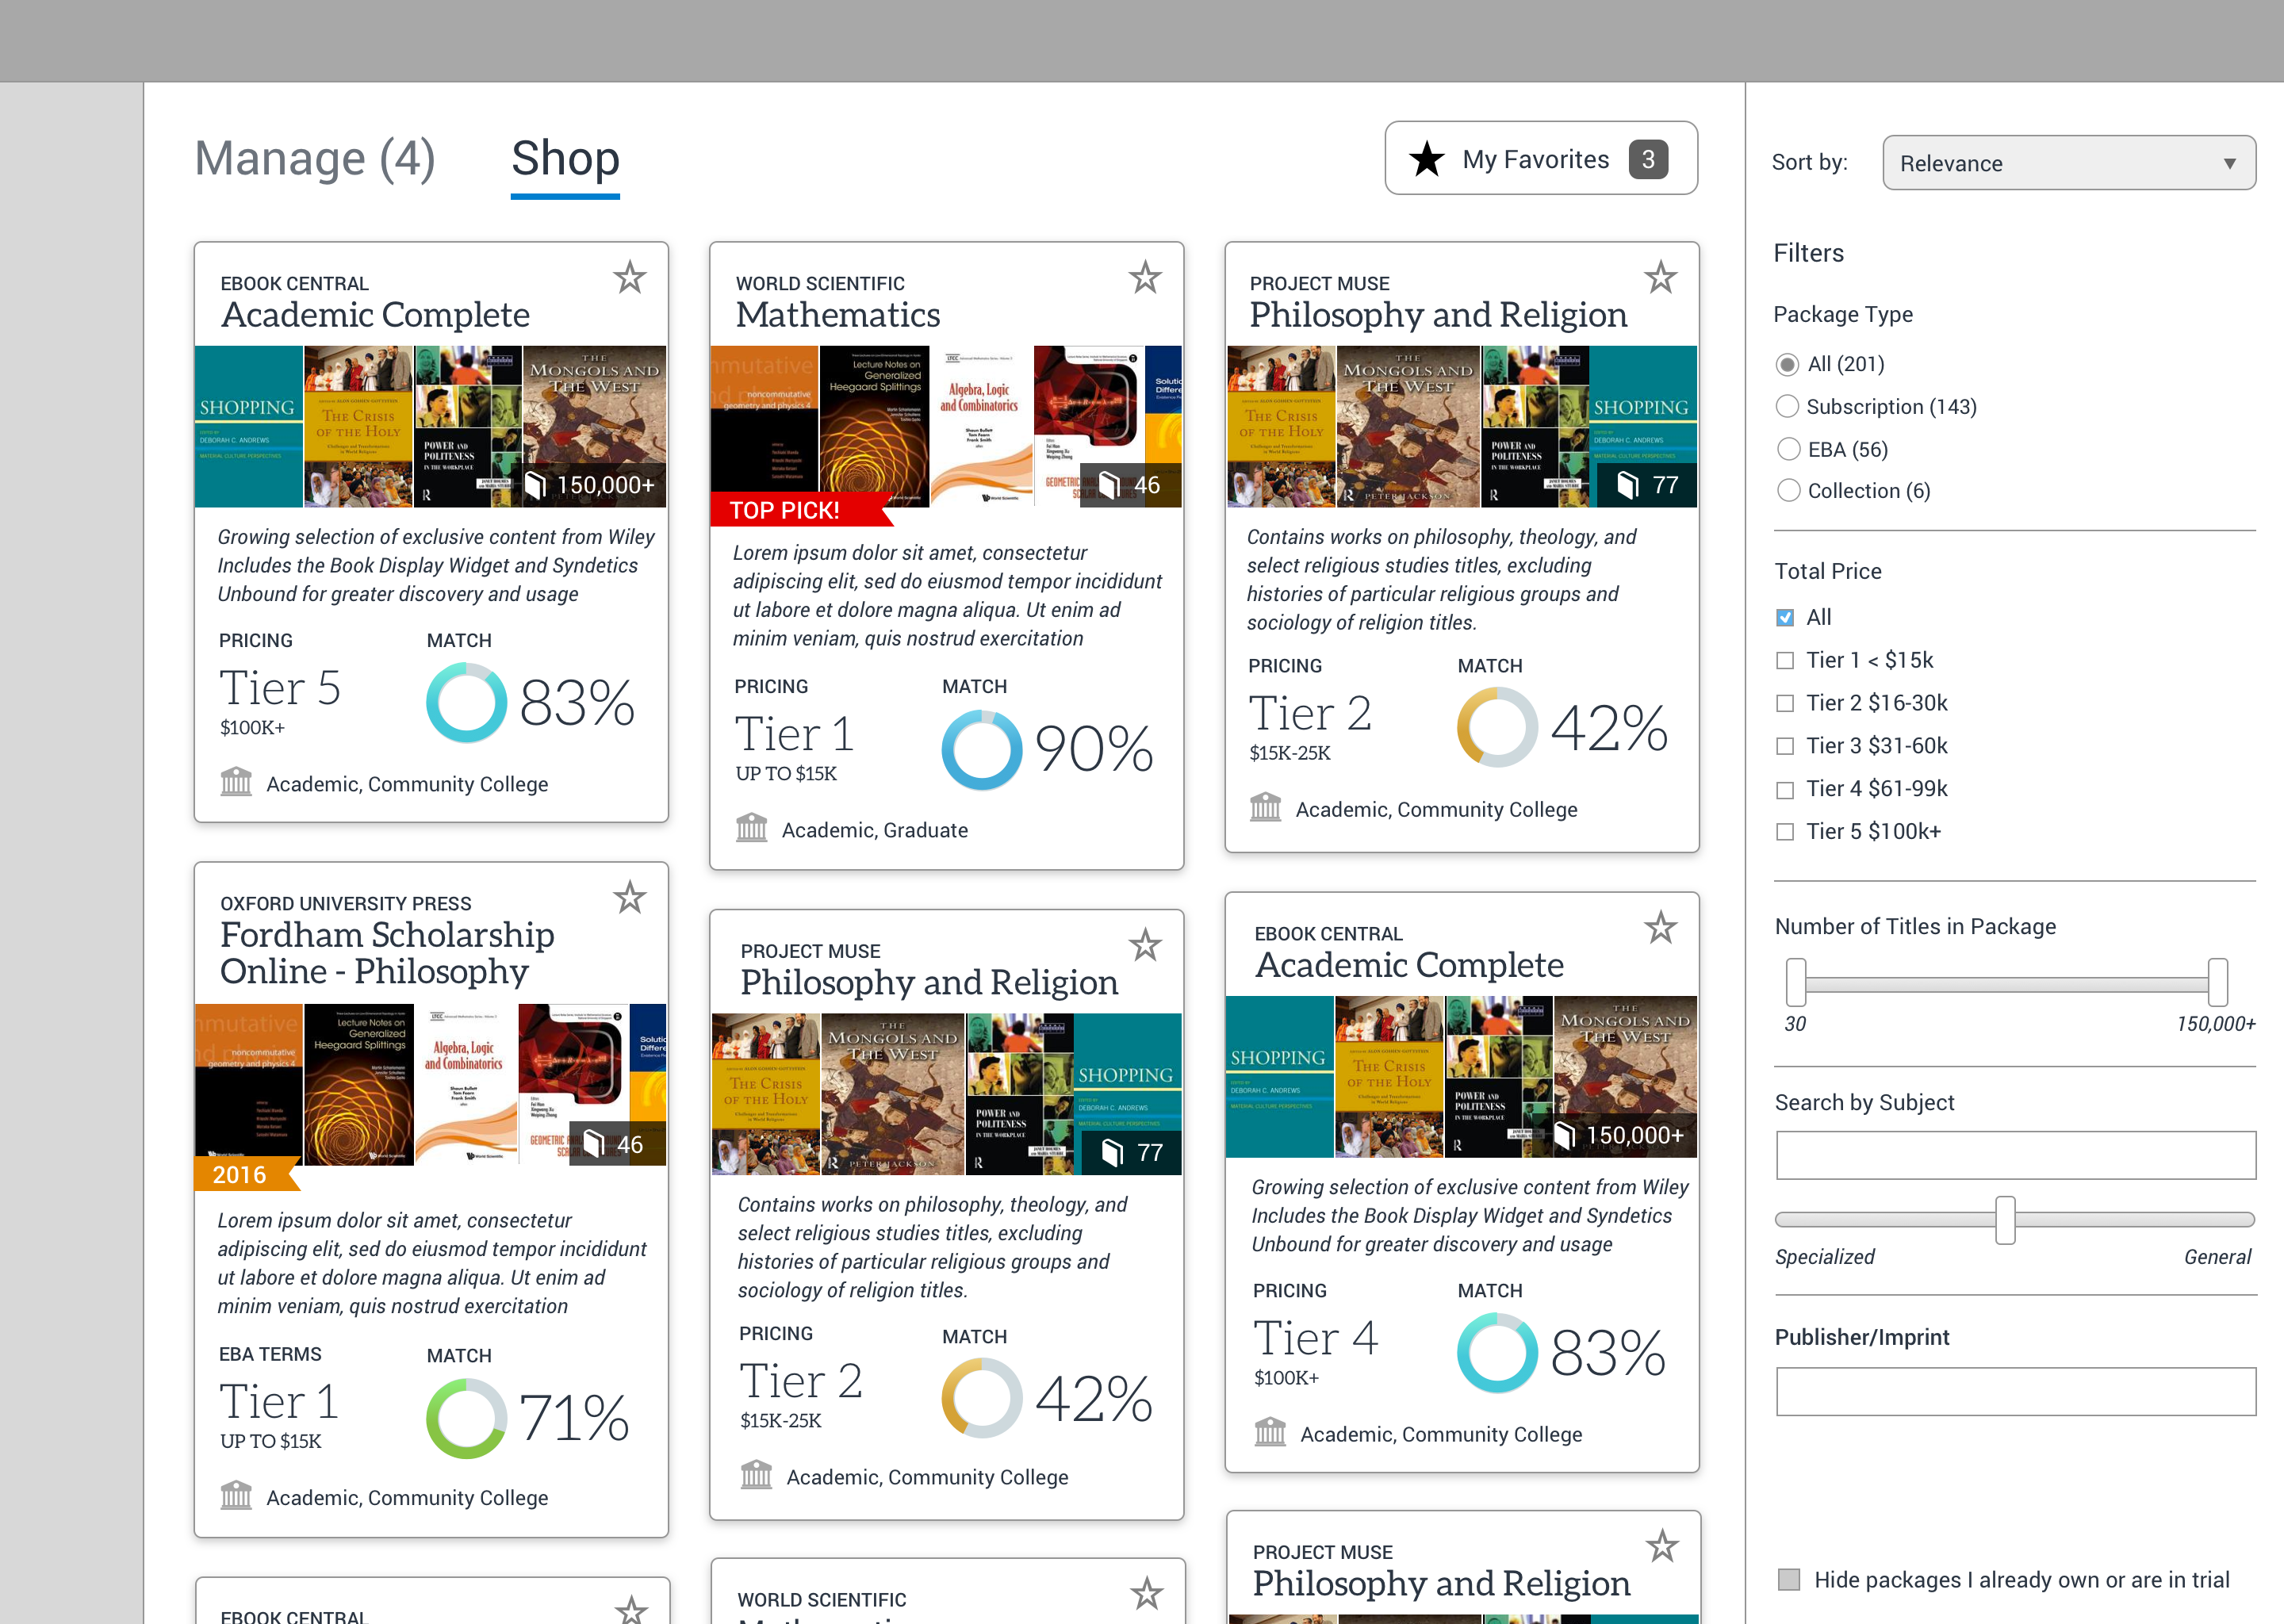Click the book icon beside 77 on top-row Philosophy card
Screen dimensions: 2284x1624
click(x=1628, y=485)
